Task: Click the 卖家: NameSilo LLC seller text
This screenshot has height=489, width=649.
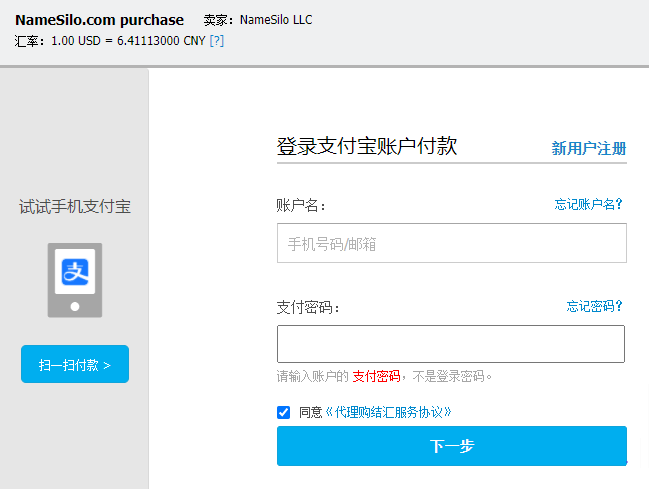Action: (x=258, y=20)
